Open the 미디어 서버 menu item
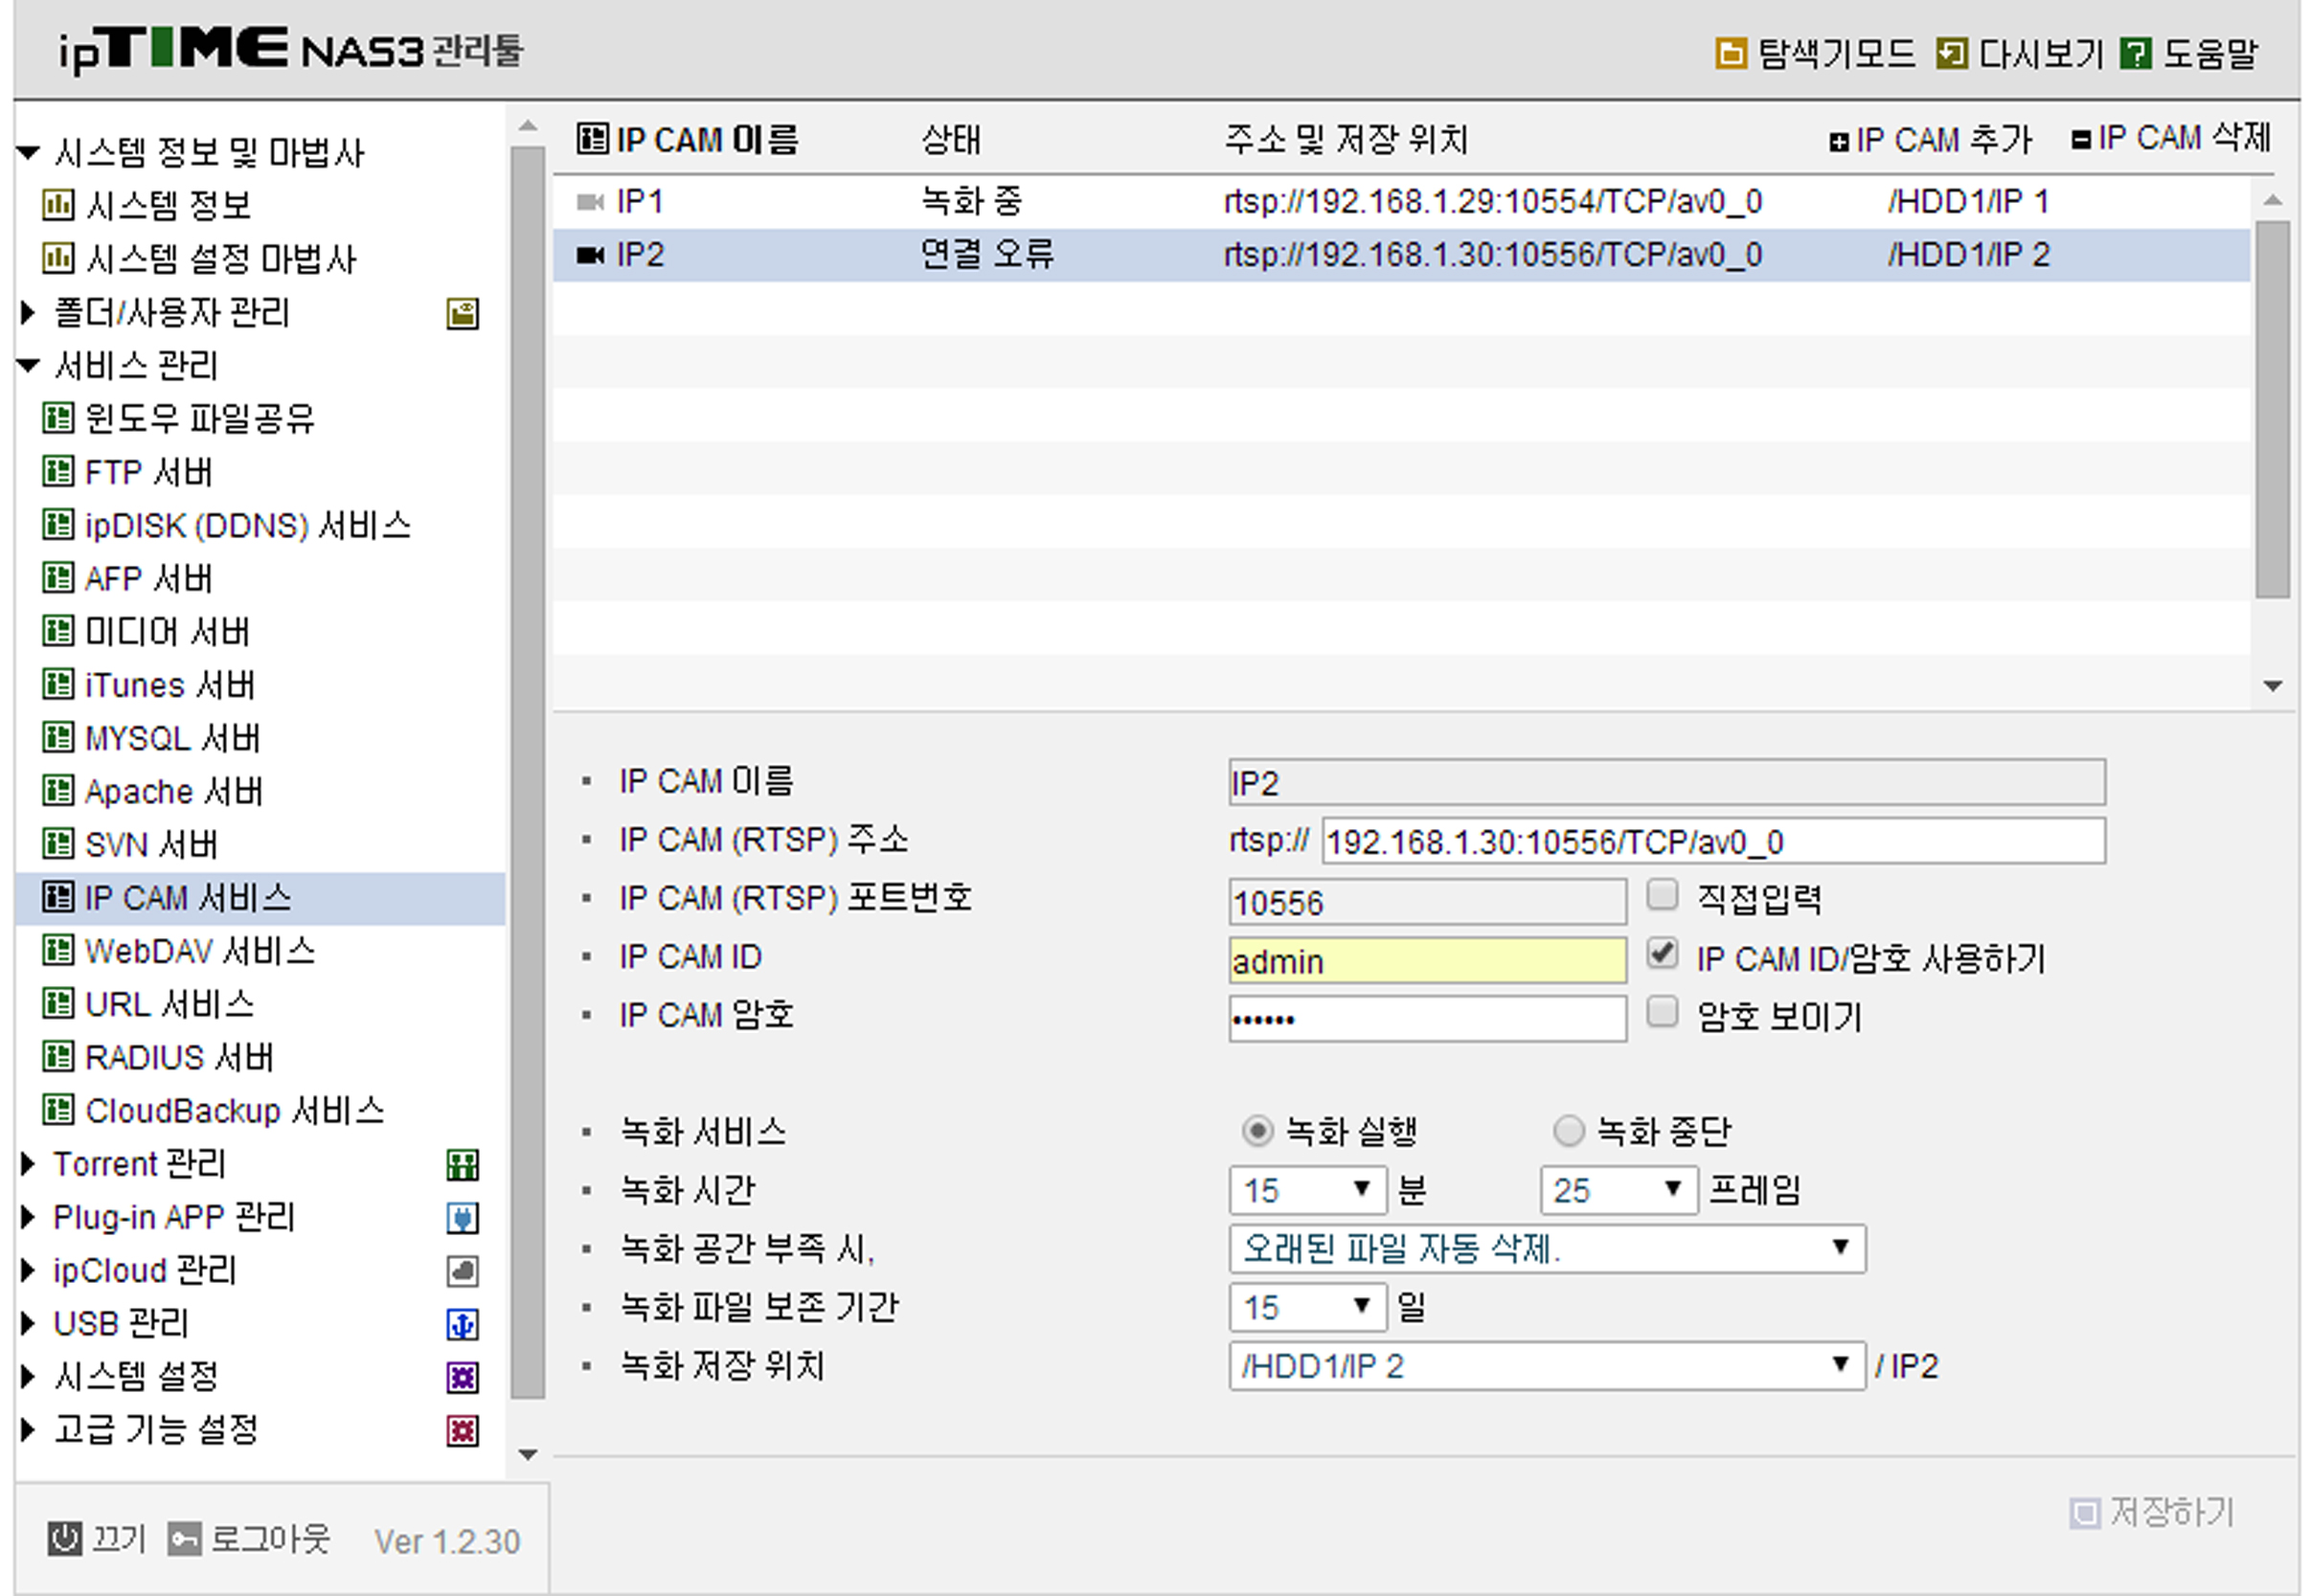Viewport: 2309px width, 1596px height. pyautogui.click(x=167, y=632)
